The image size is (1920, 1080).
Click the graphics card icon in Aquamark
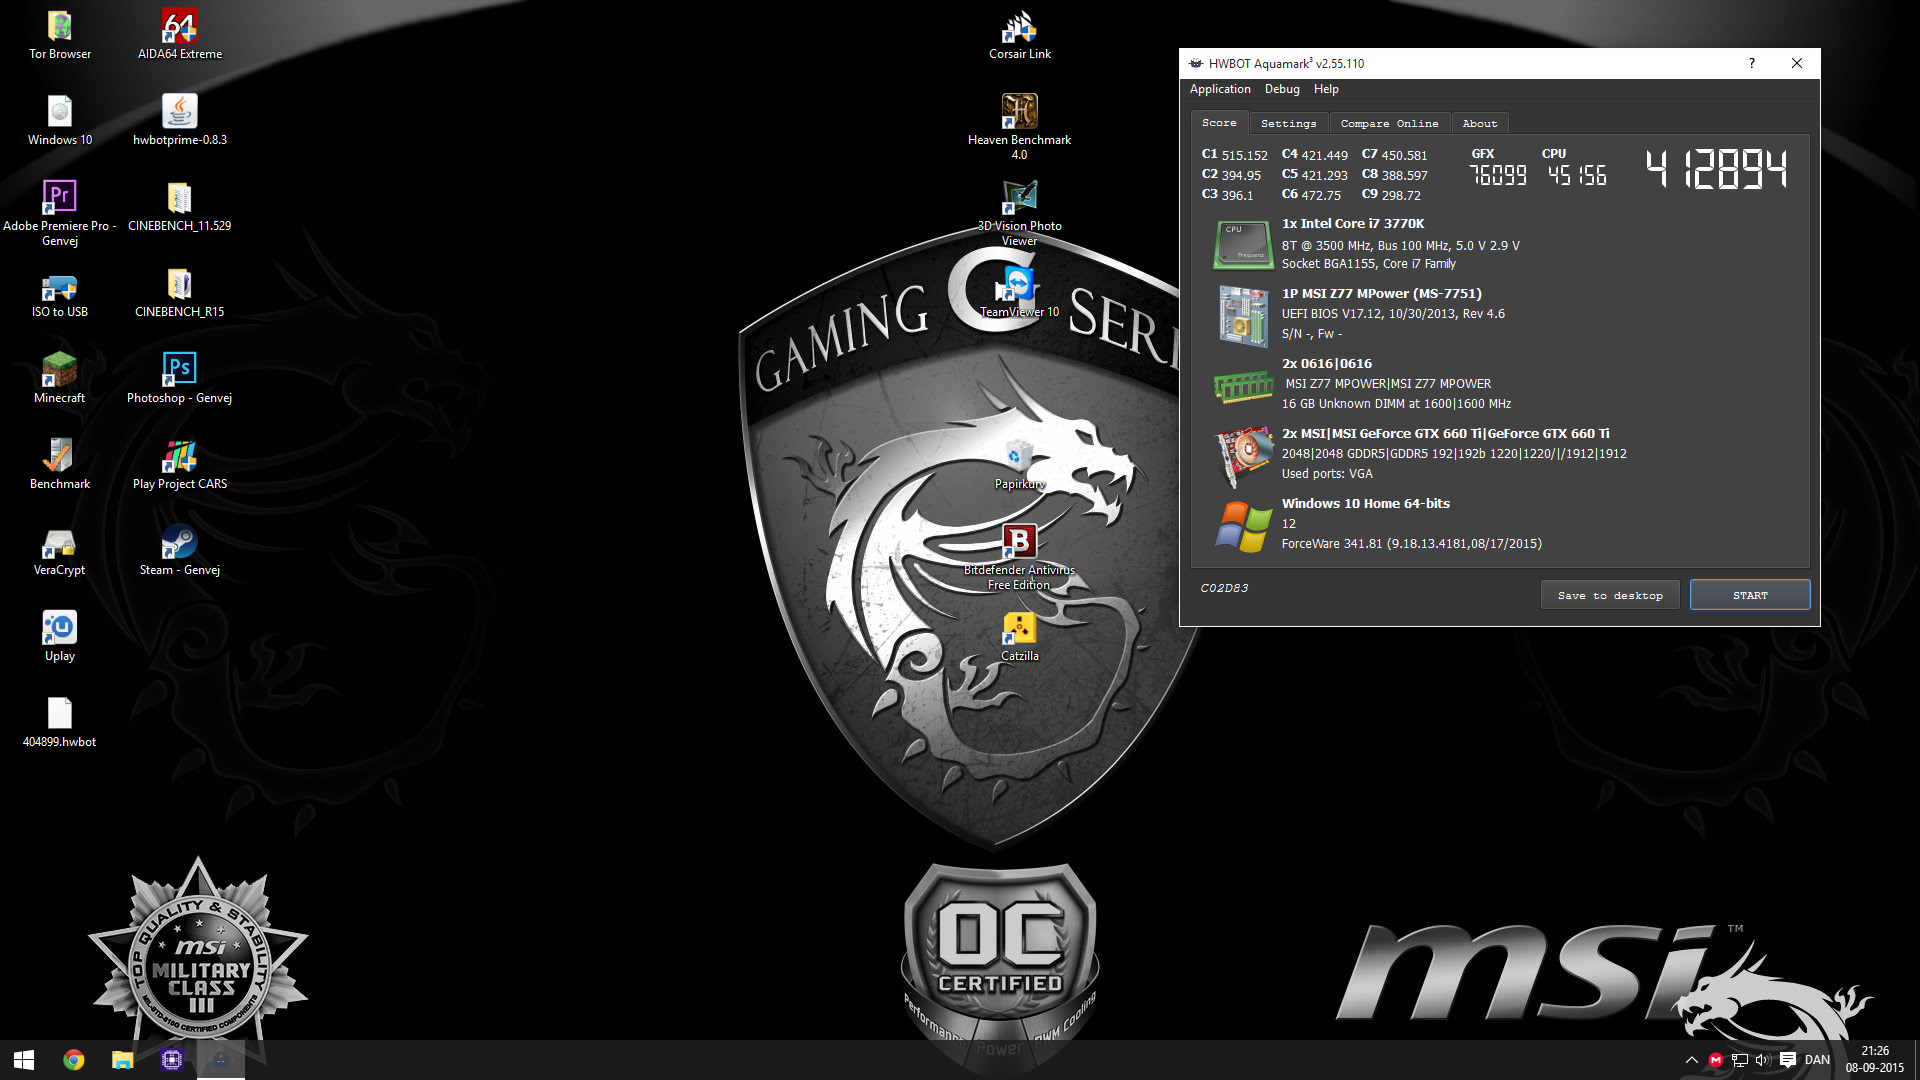[x=1243, y=456]
